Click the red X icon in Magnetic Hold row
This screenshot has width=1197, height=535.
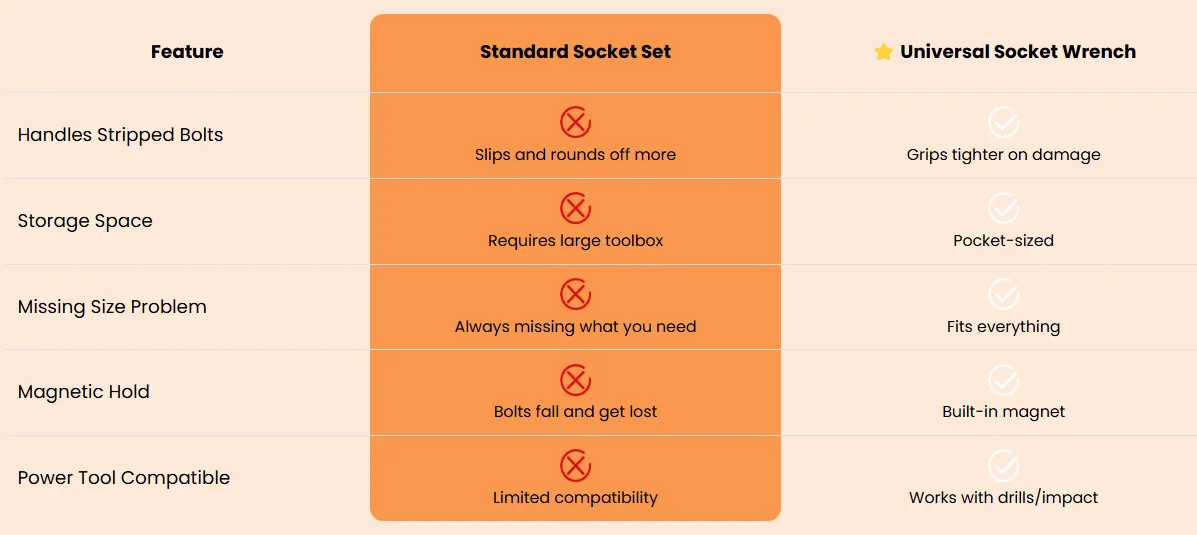(576, 380)
